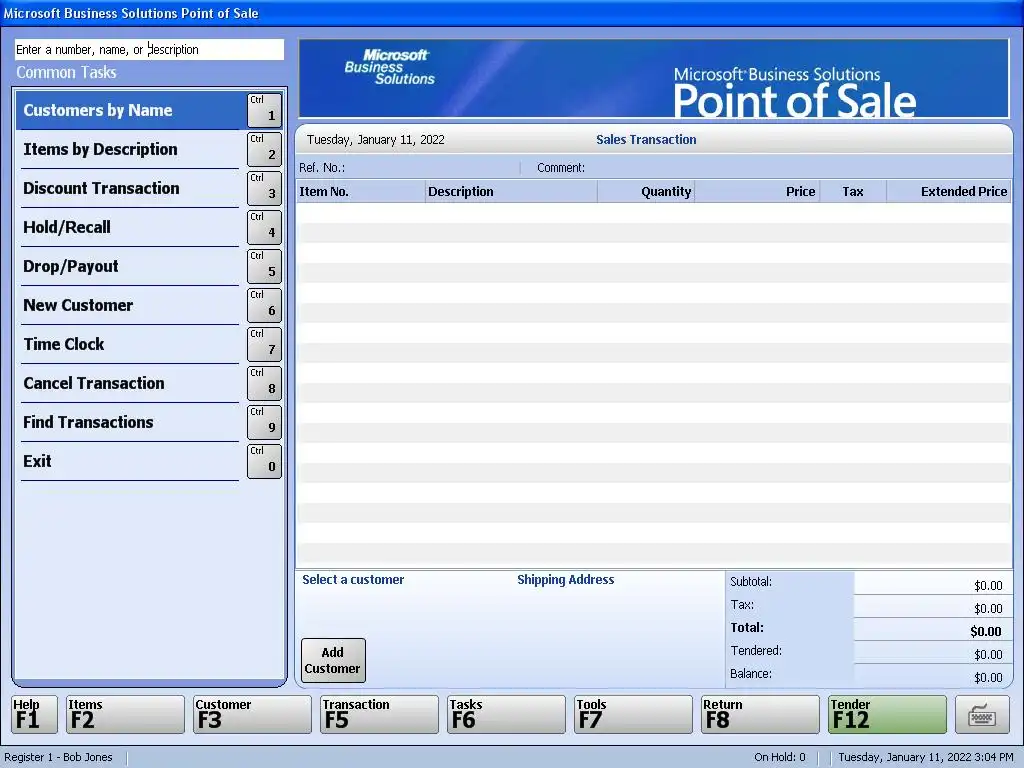The image size is (1024, 768).
Task: Open the Transaction F5 menu button
Action: point(379,714)
